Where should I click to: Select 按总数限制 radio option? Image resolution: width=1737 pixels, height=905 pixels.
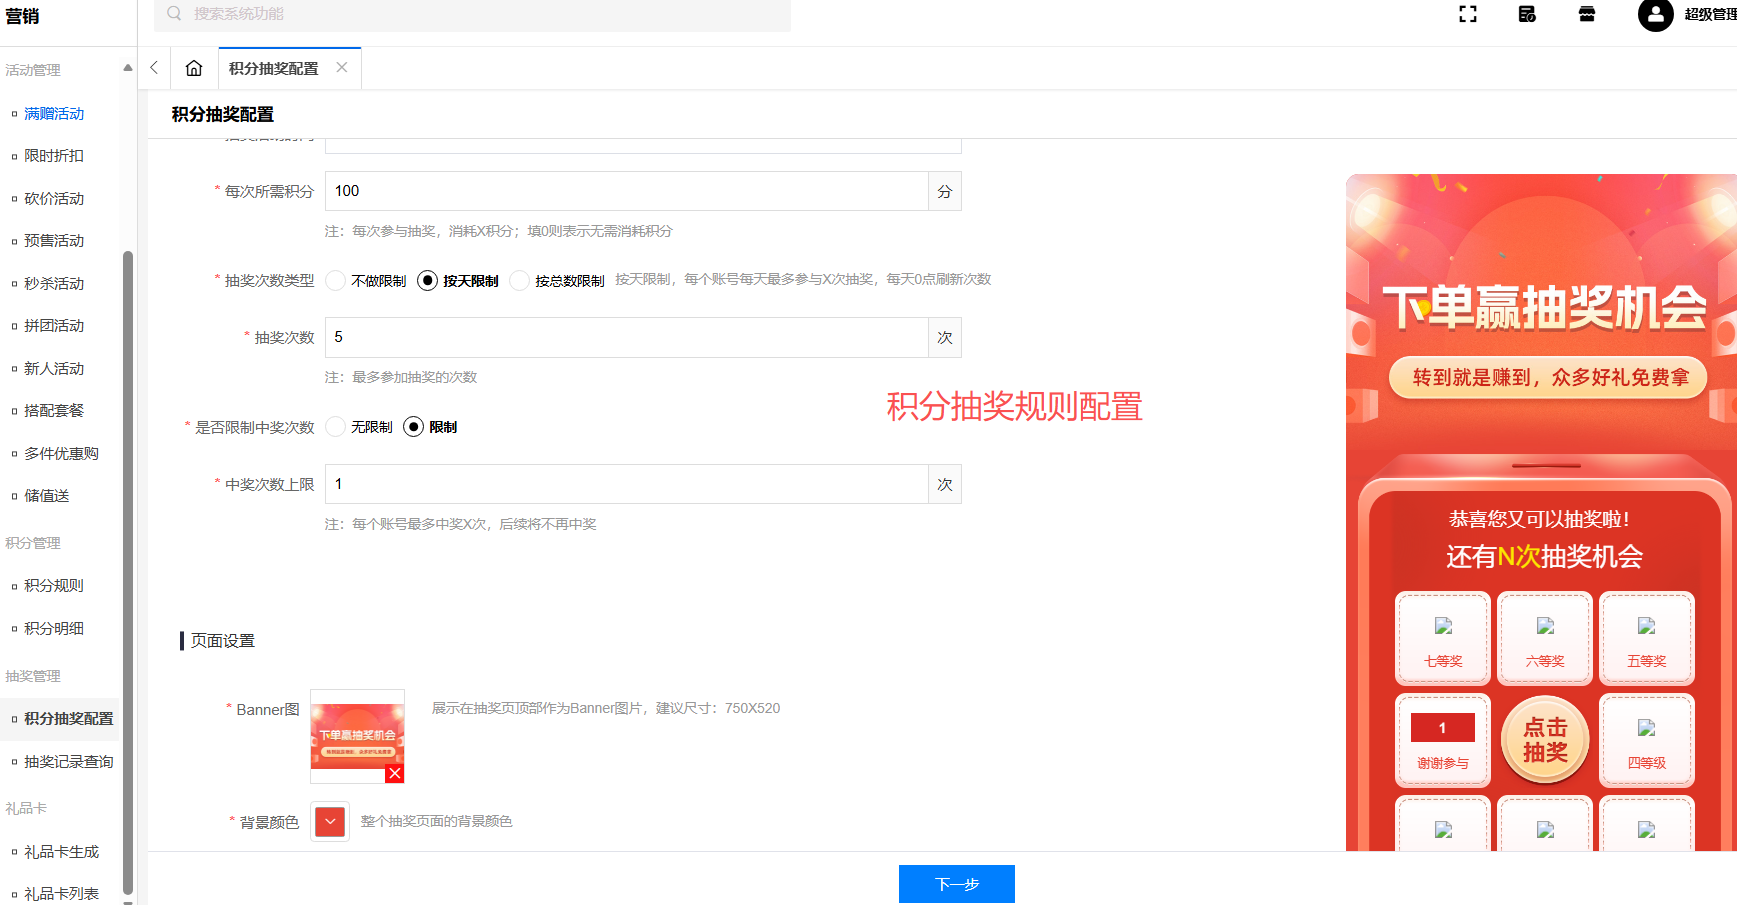519,281
